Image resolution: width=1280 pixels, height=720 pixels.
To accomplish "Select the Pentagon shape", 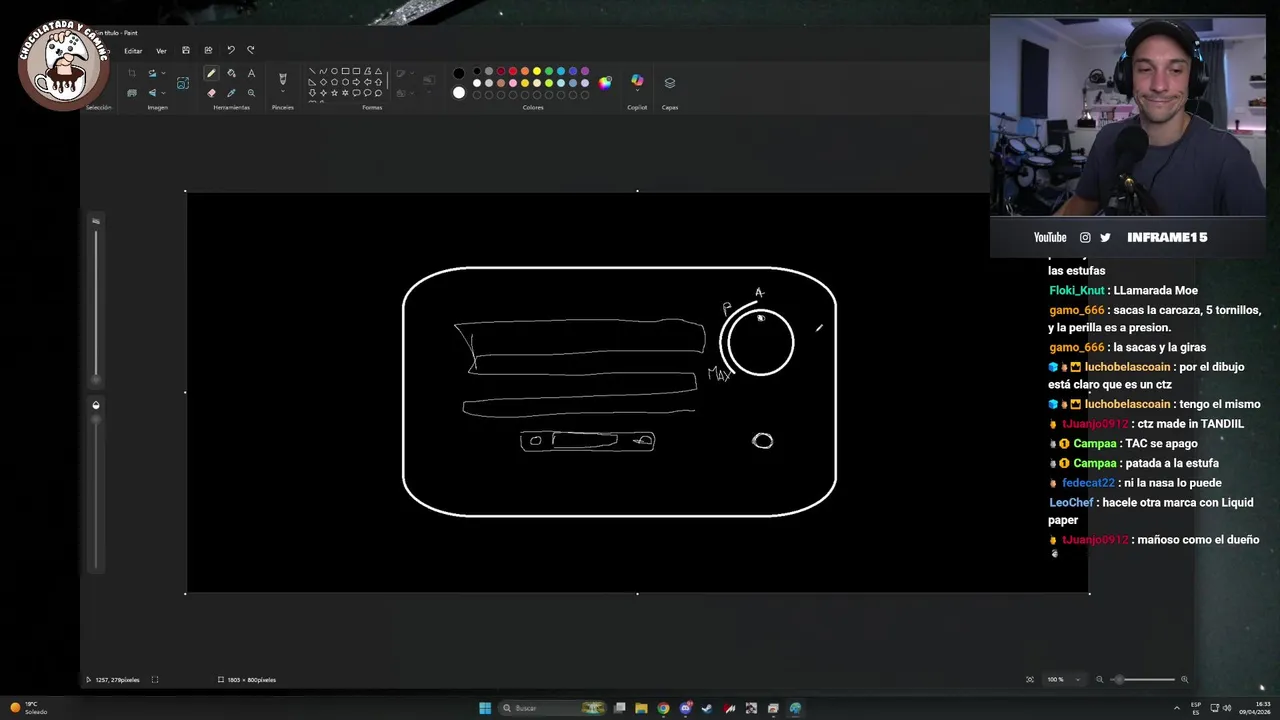I will pyautogui.click(x=334, y=82).
